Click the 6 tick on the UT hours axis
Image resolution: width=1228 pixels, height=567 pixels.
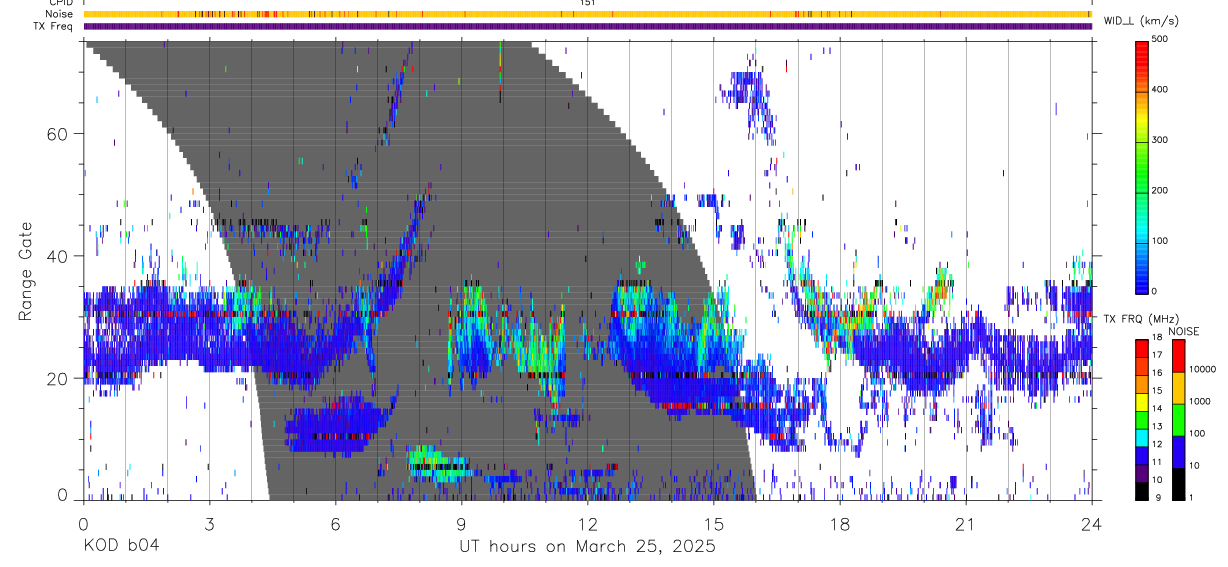pos(335,524)
